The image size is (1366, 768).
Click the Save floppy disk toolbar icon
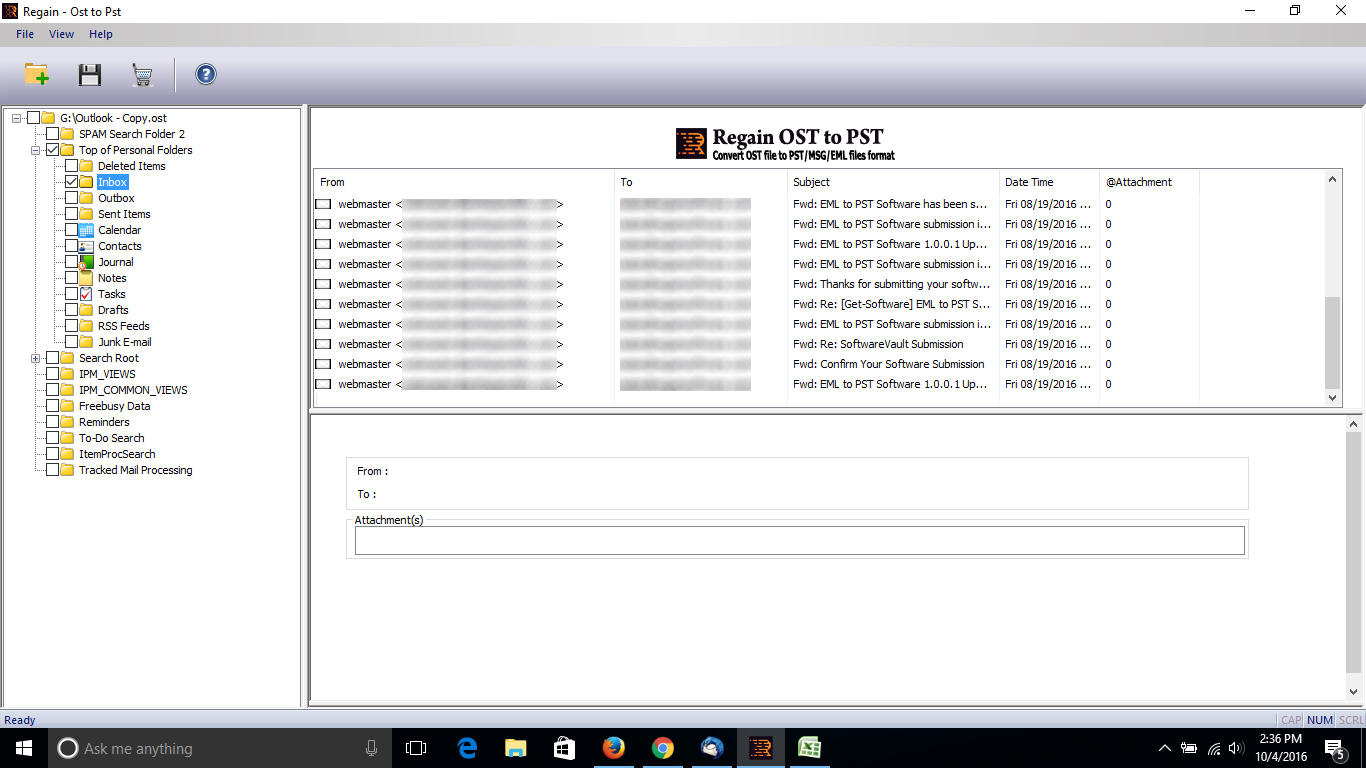90,74
